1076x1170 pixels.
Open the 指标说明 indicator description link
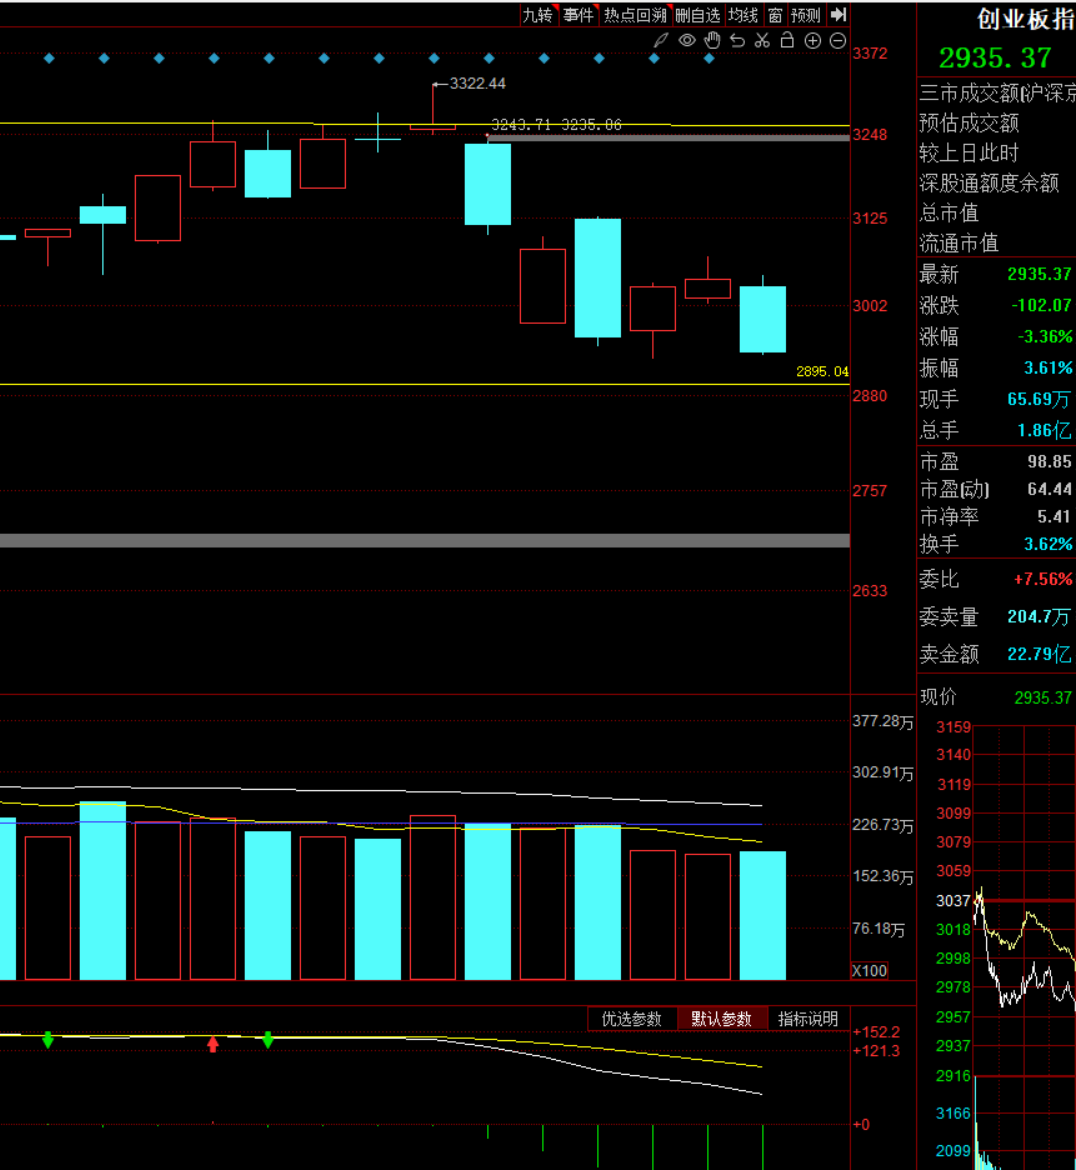tap(808, 1019)
